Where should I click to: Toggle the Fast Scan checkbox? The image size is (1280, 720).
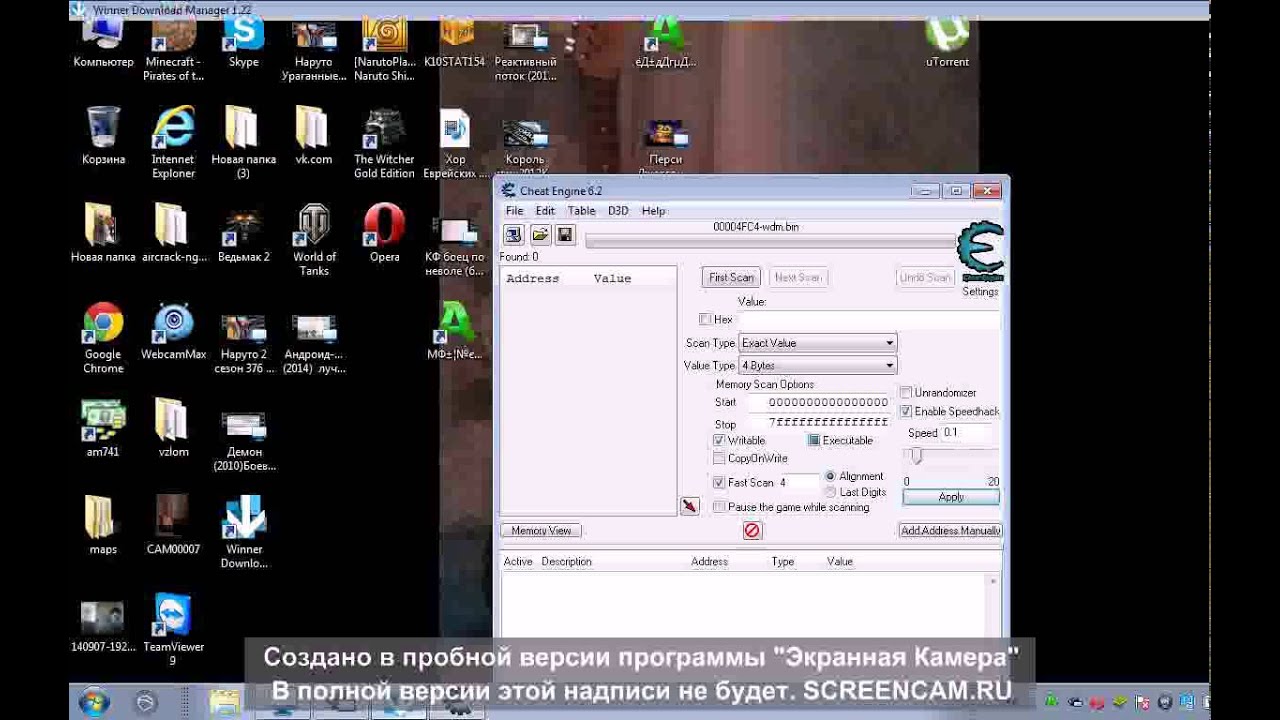[x=719, y=482]
